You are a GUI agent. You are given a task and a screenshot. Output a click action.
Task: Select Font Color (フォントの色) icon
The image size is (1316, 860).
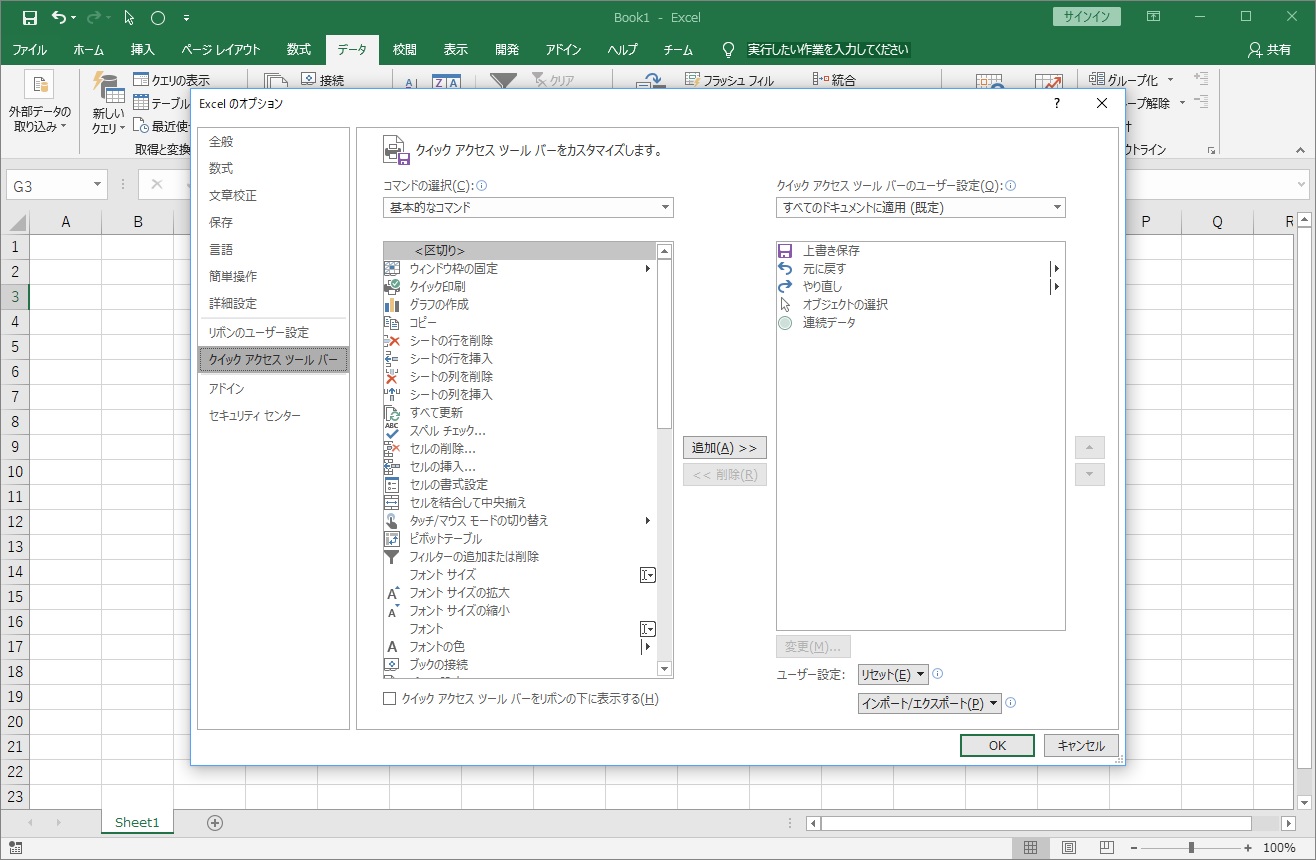coord(392,646)
